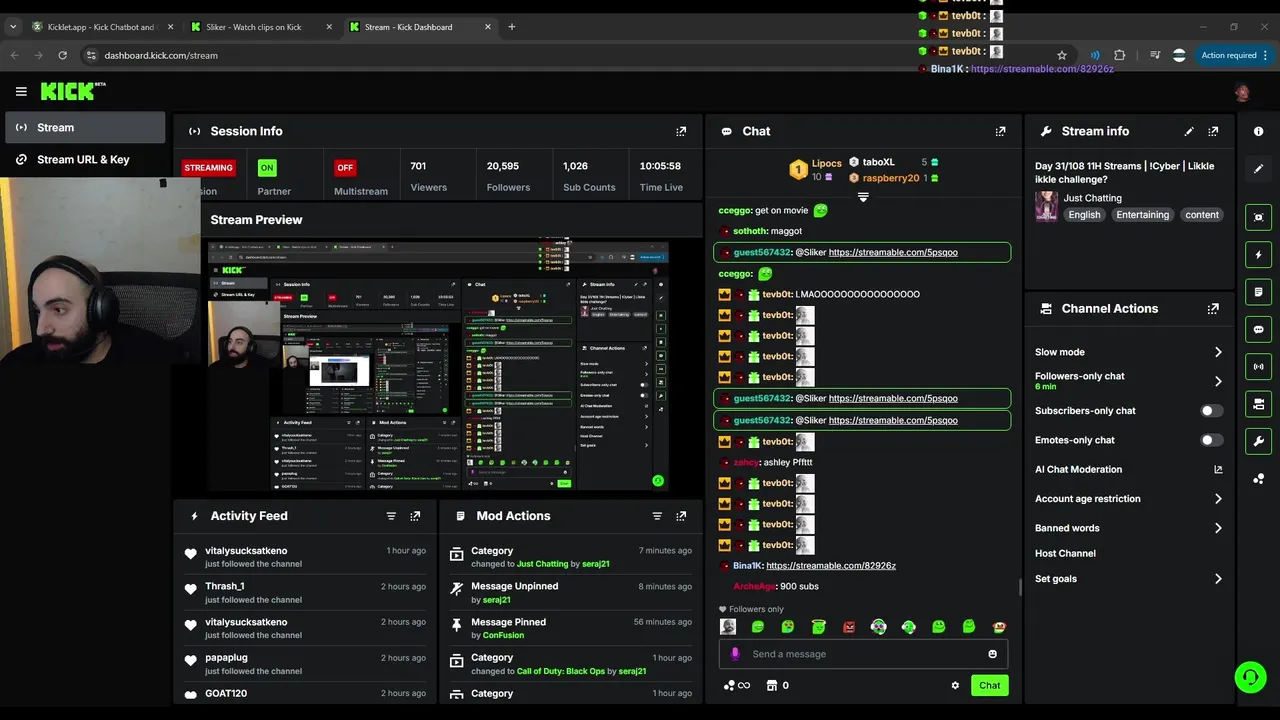The height and width of the screenshot is (720, 1280).
Task: Expand Account age restriction options
Action: coord(1218,499)
